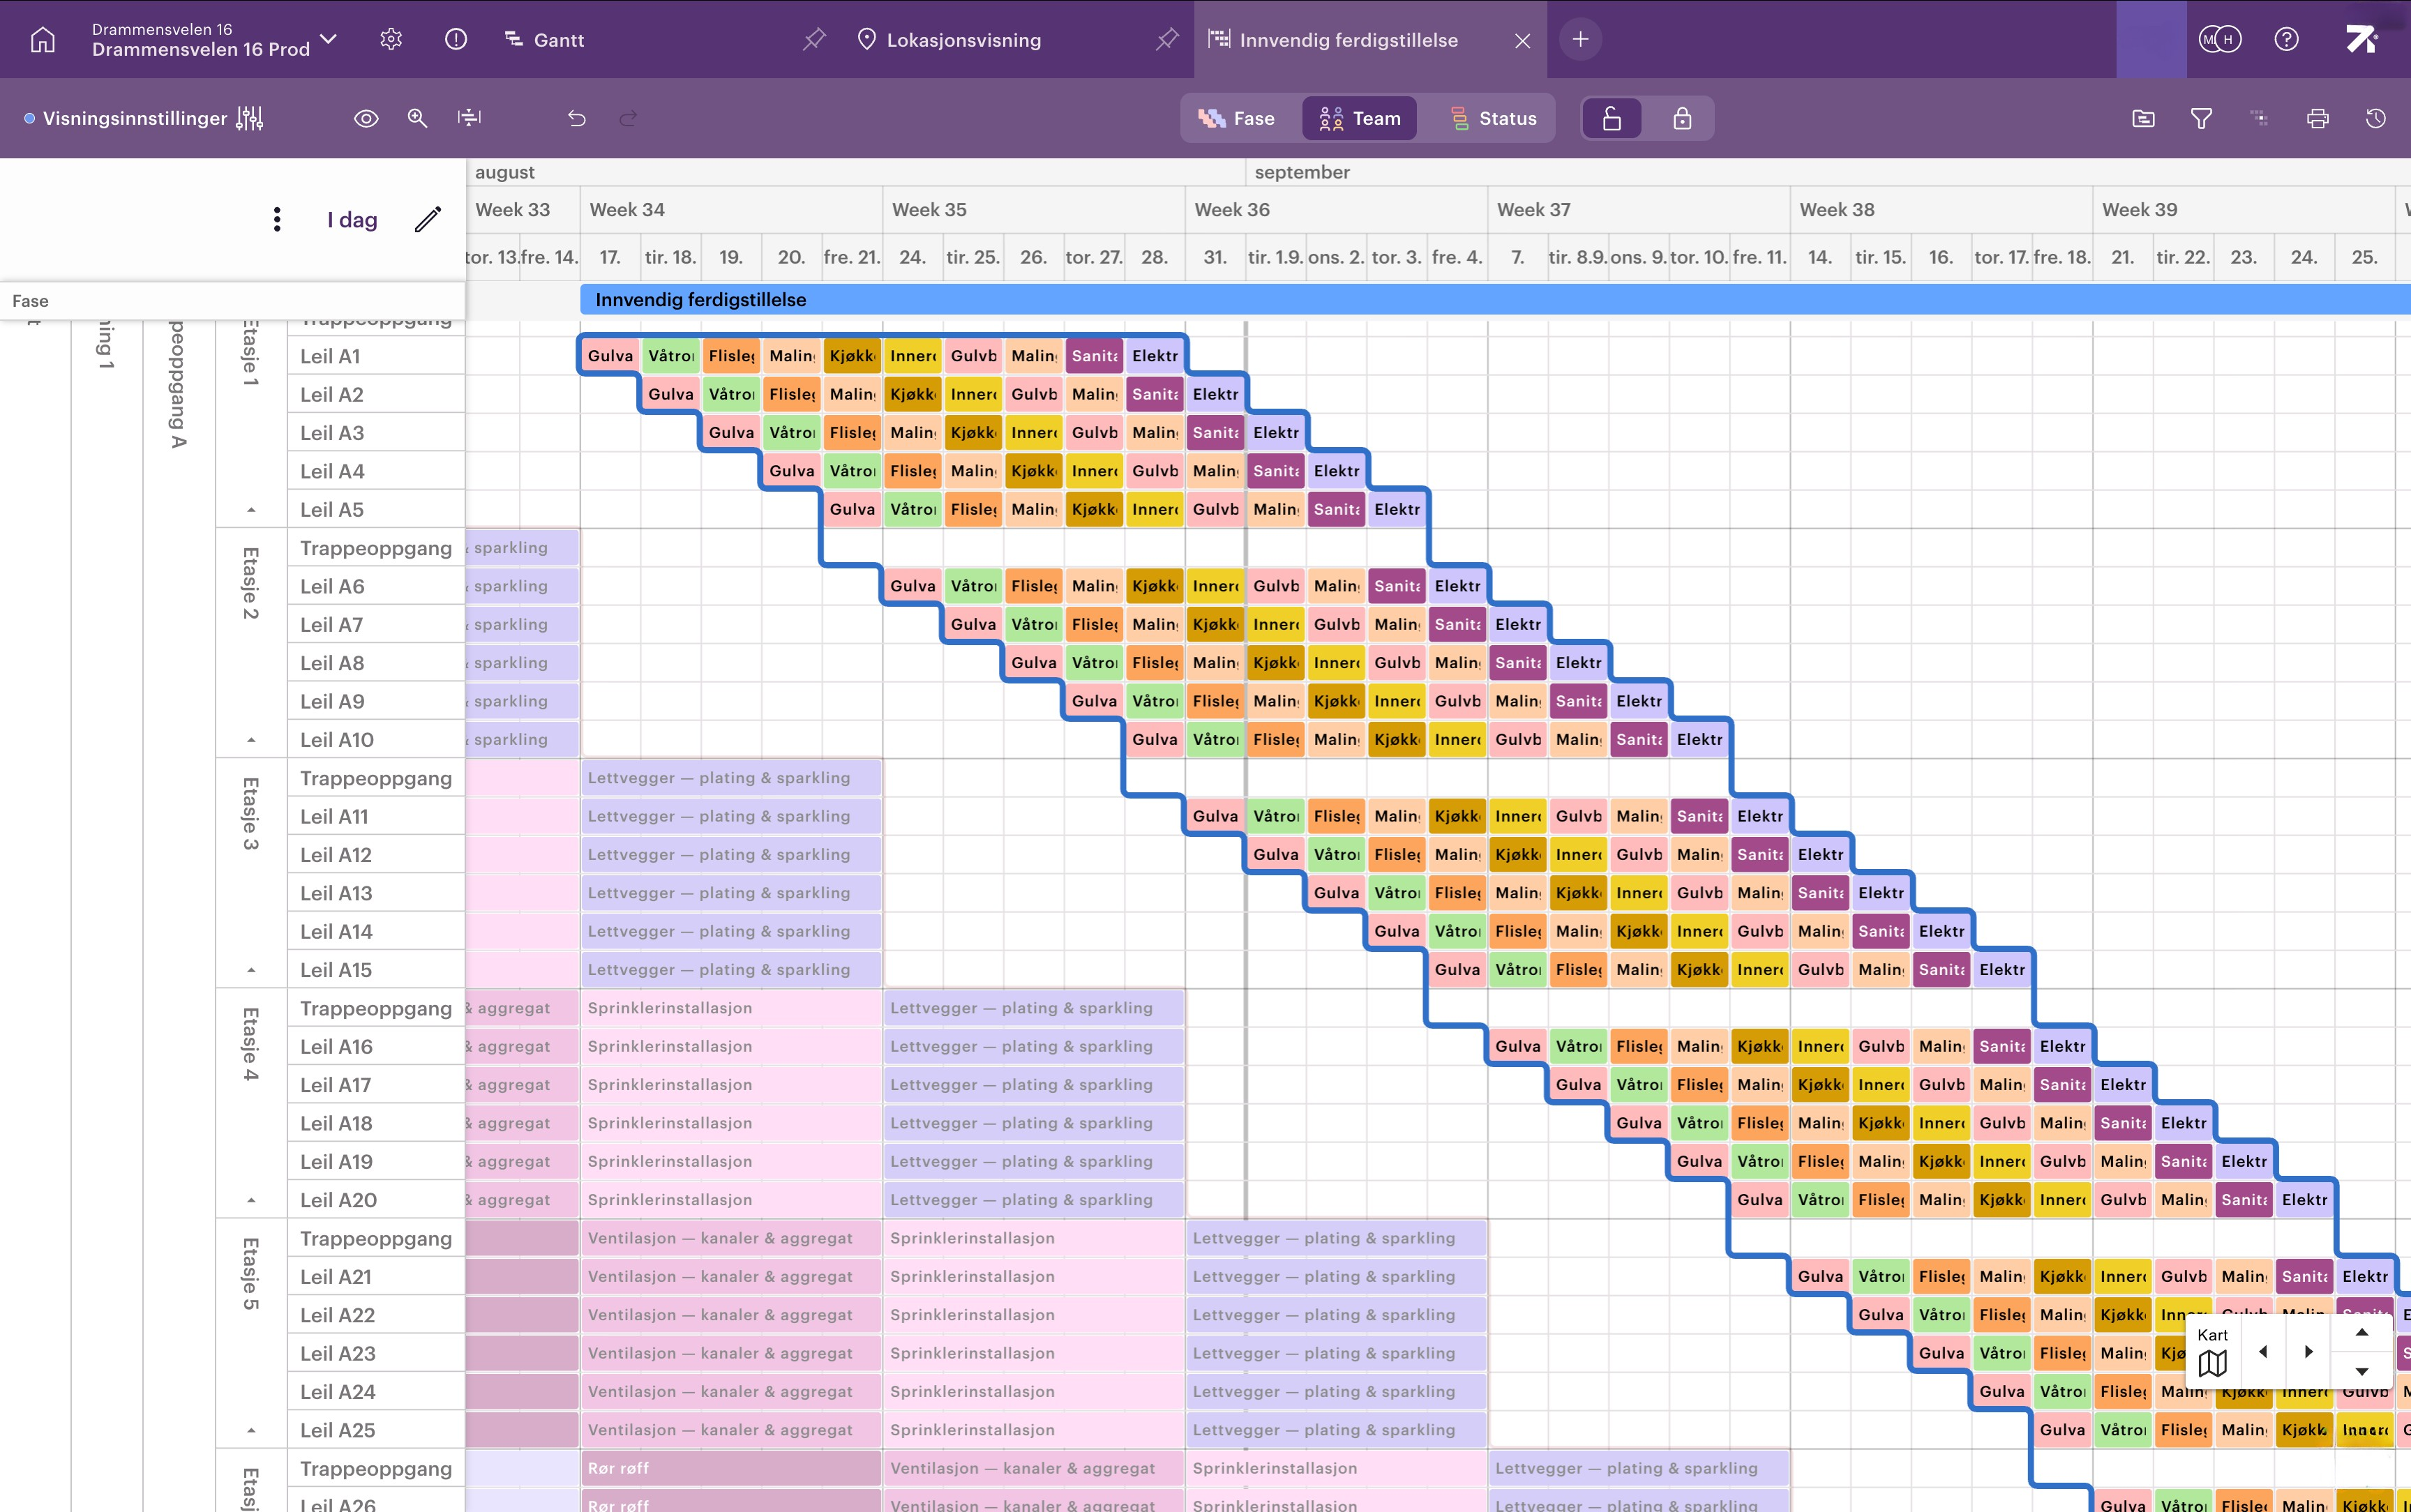The width and height of the screenshot is (2411, 1512).
Task: Open the filter funnel icon
Action: pyautogui.click(x=2201, y=118)
